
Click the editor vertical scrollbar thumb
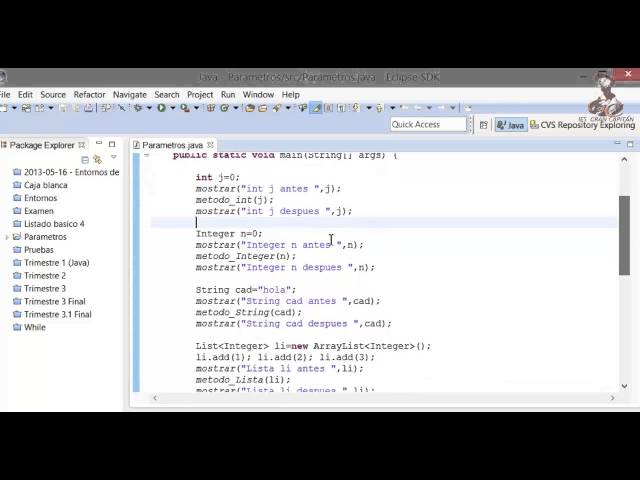pyautogui.click(x=624, y=236)
